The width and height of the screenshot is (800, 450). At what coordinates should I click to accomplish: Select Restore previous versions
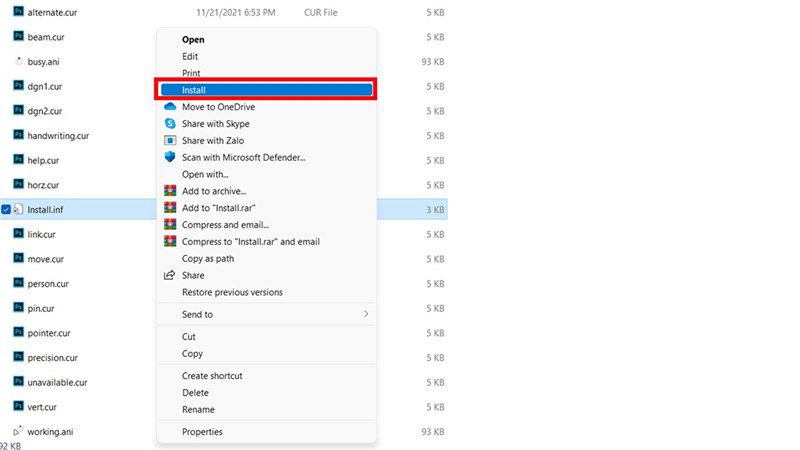click(232, 292)
